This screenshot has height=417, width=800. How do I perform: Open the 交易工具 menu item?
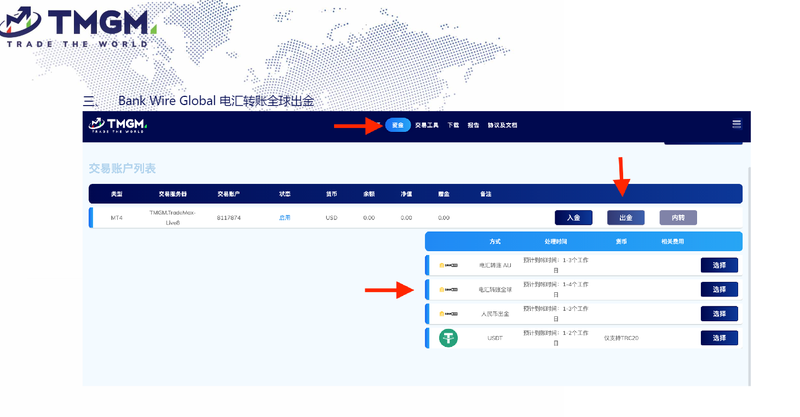tap(427, 125)
